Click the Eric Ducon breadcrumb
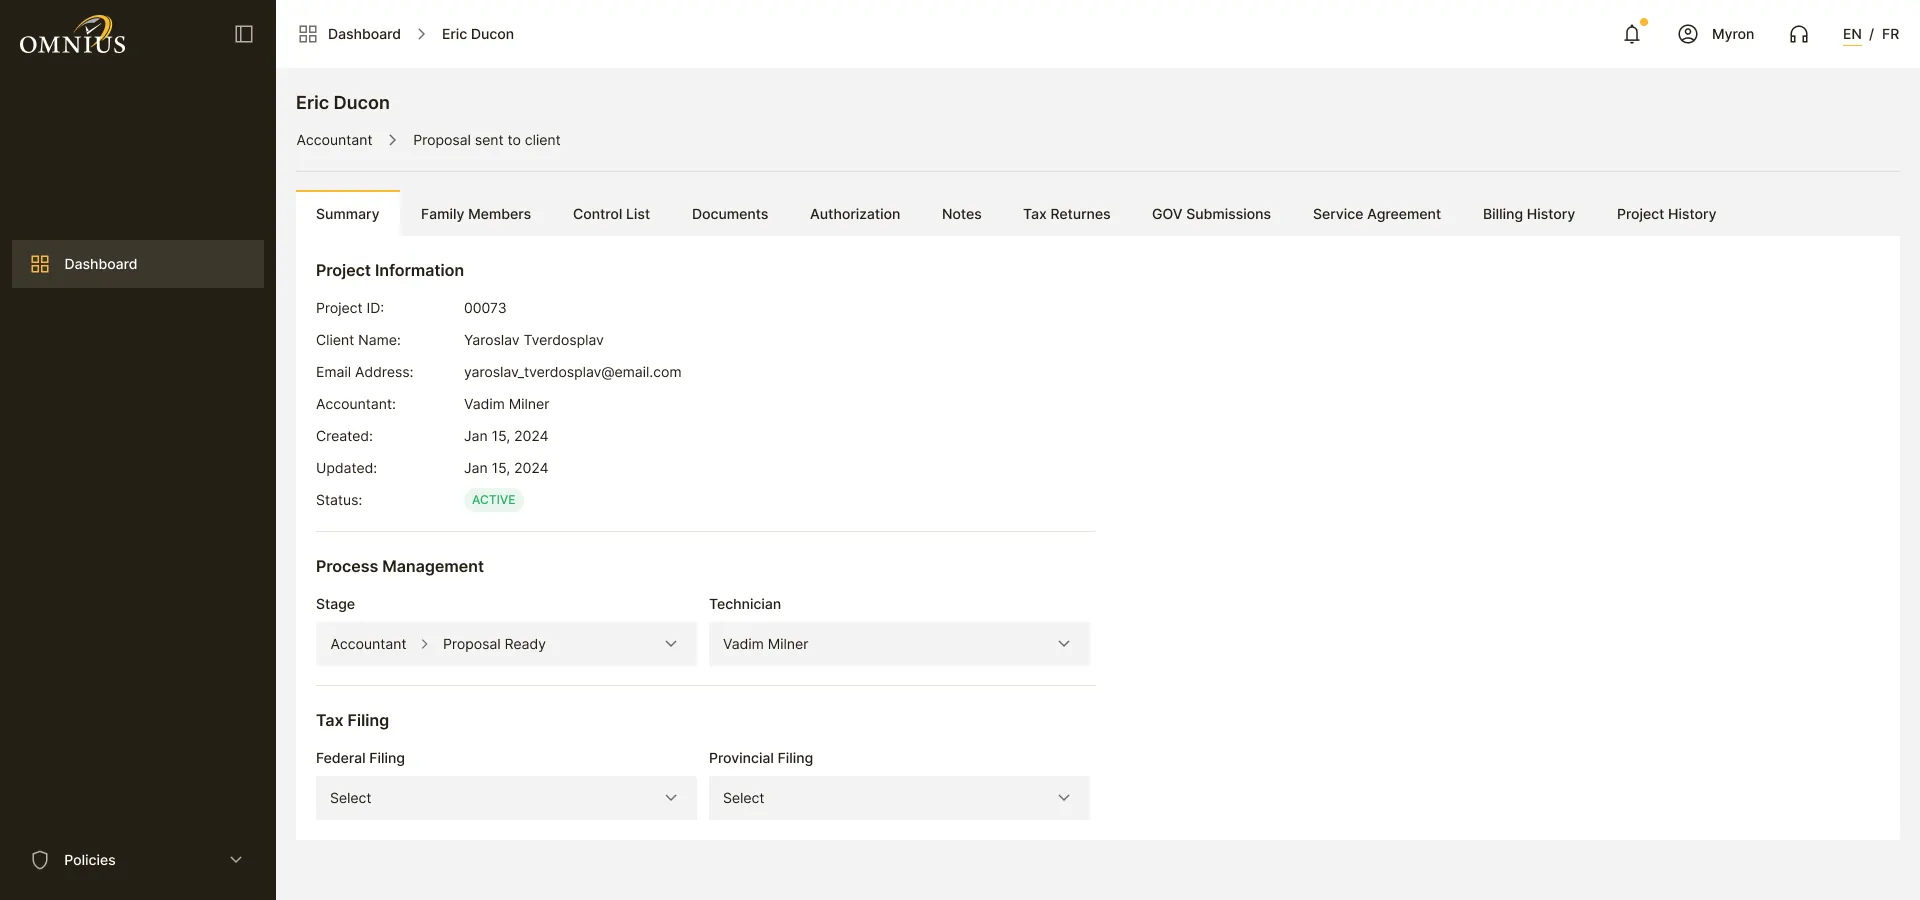The width and height of the screenshot is (1920, 900). click(478, 34)
